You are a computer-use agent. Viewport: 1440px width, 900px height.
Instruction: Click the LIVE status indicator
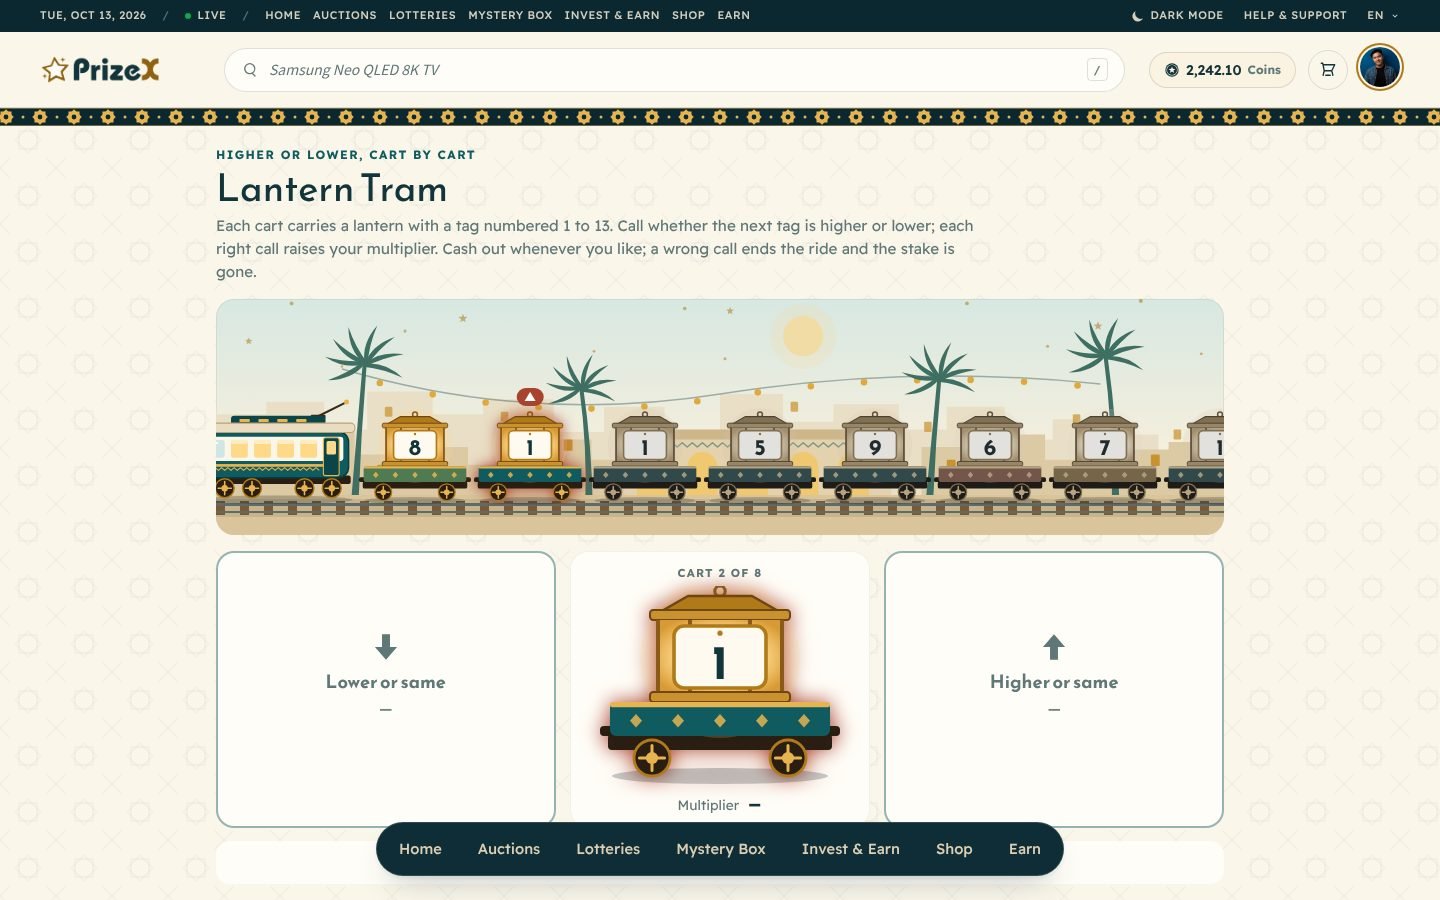(x=205, y=16)
